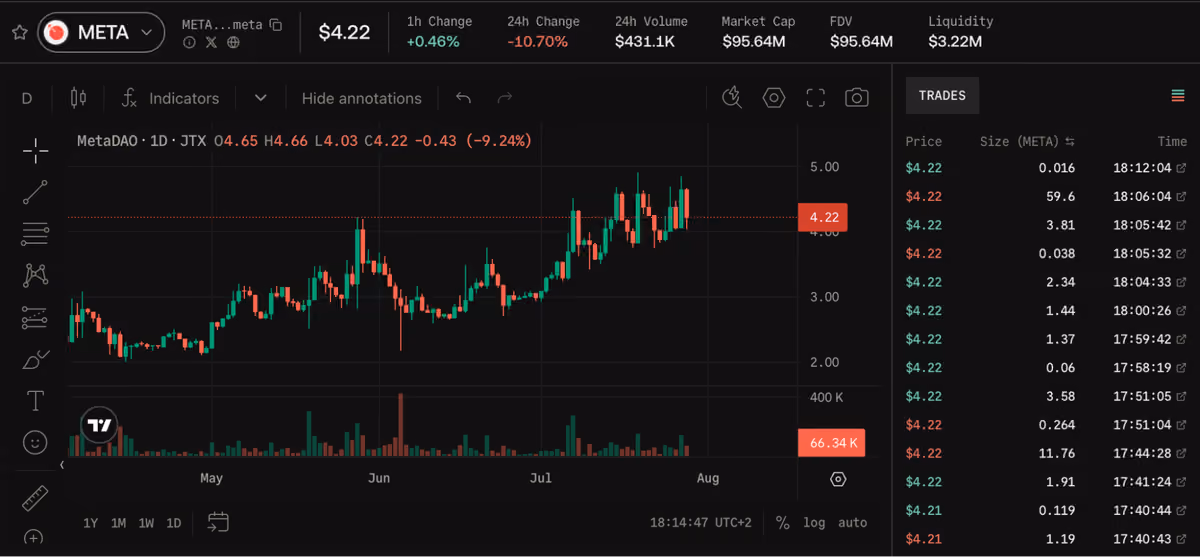Image resolution: width=1200 pixels, height=557 pixels.
Task: Expand the indicator templates chevron dropdown
Action: point(260,98)
